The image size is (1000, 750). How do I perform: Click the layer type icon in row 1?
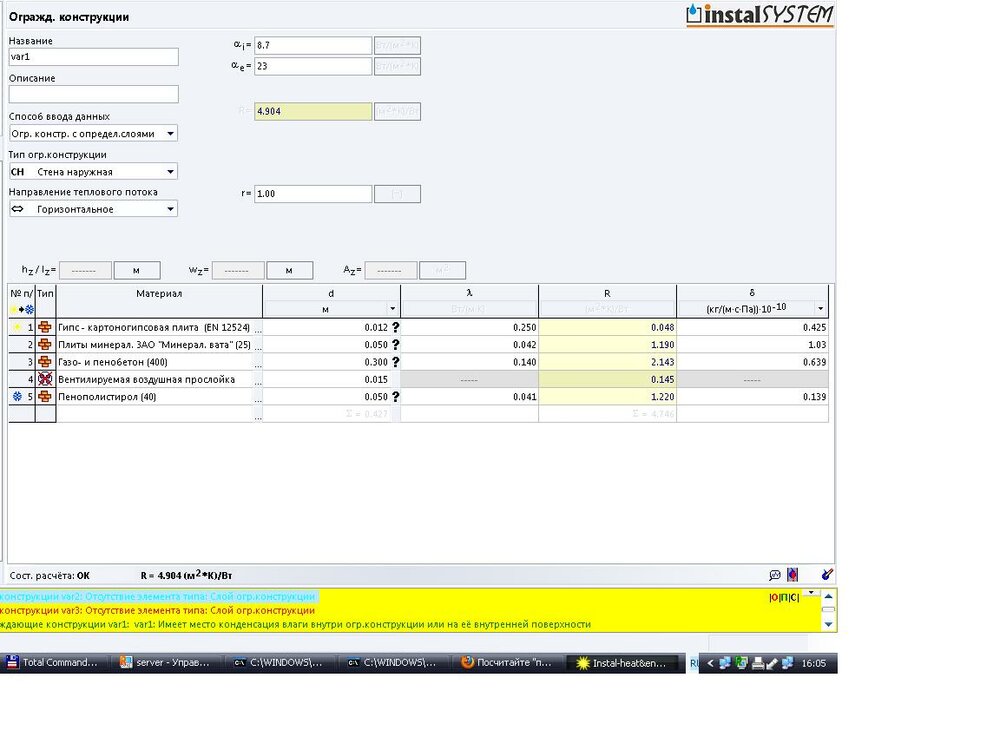pyautogui.click(x=45, y=327)
